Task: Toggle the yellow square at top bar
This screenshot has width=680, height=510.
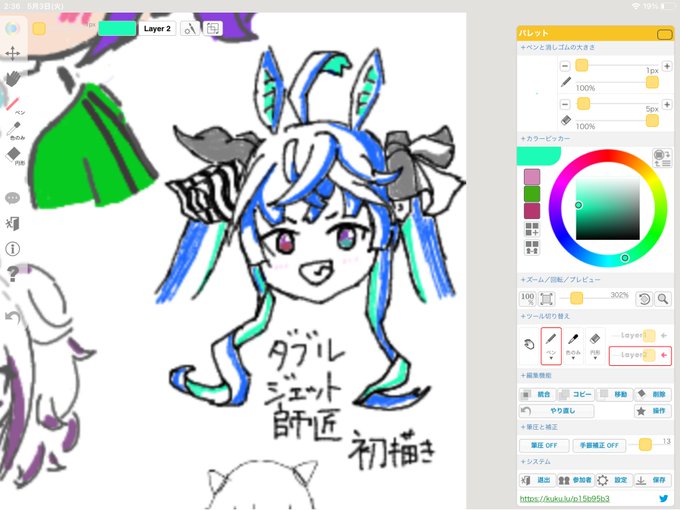Action: (39, 29)
